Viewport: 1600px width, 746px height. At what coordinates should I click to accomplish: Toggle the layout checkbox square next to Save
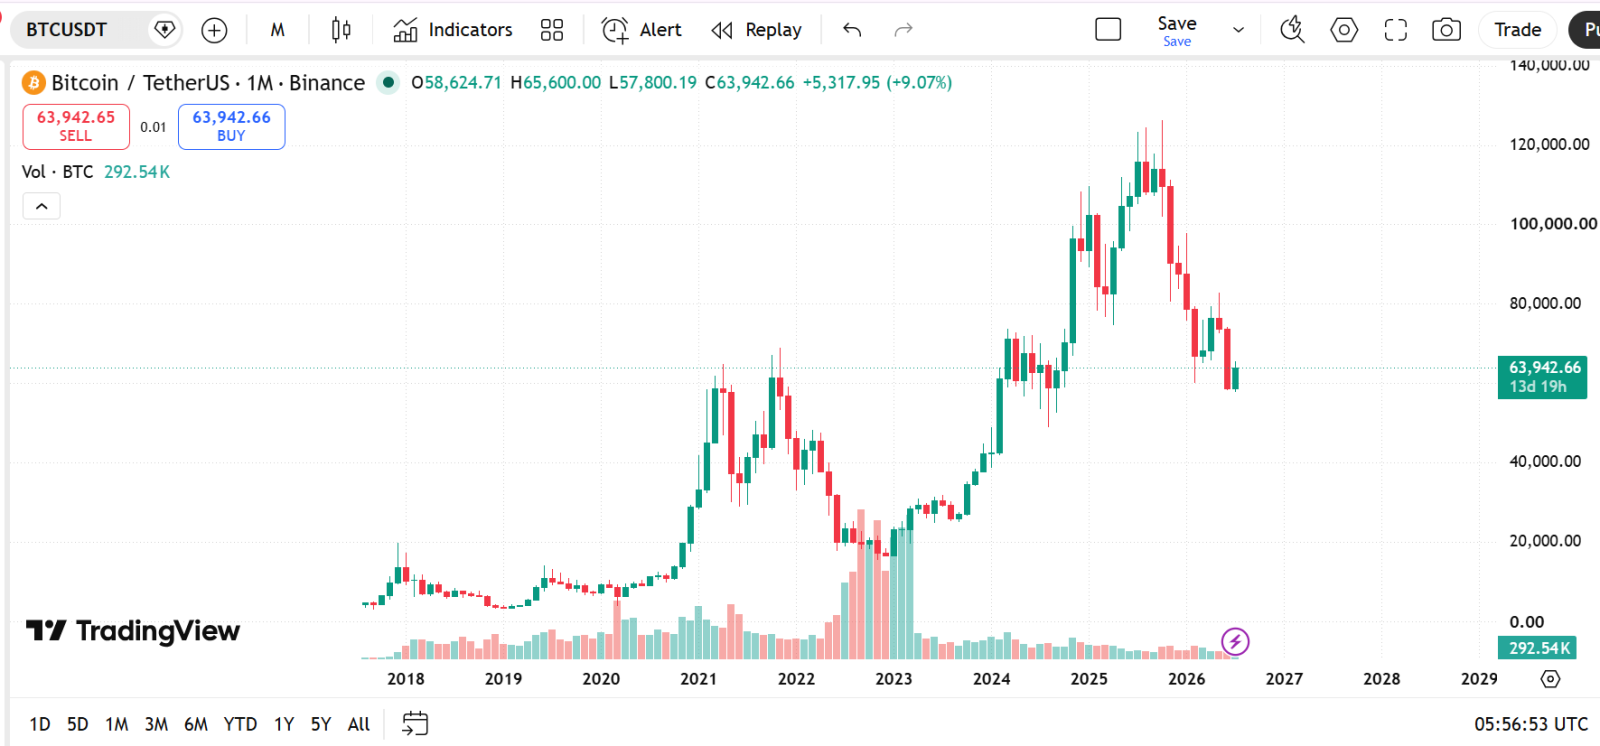click(x=1108, y=30)
